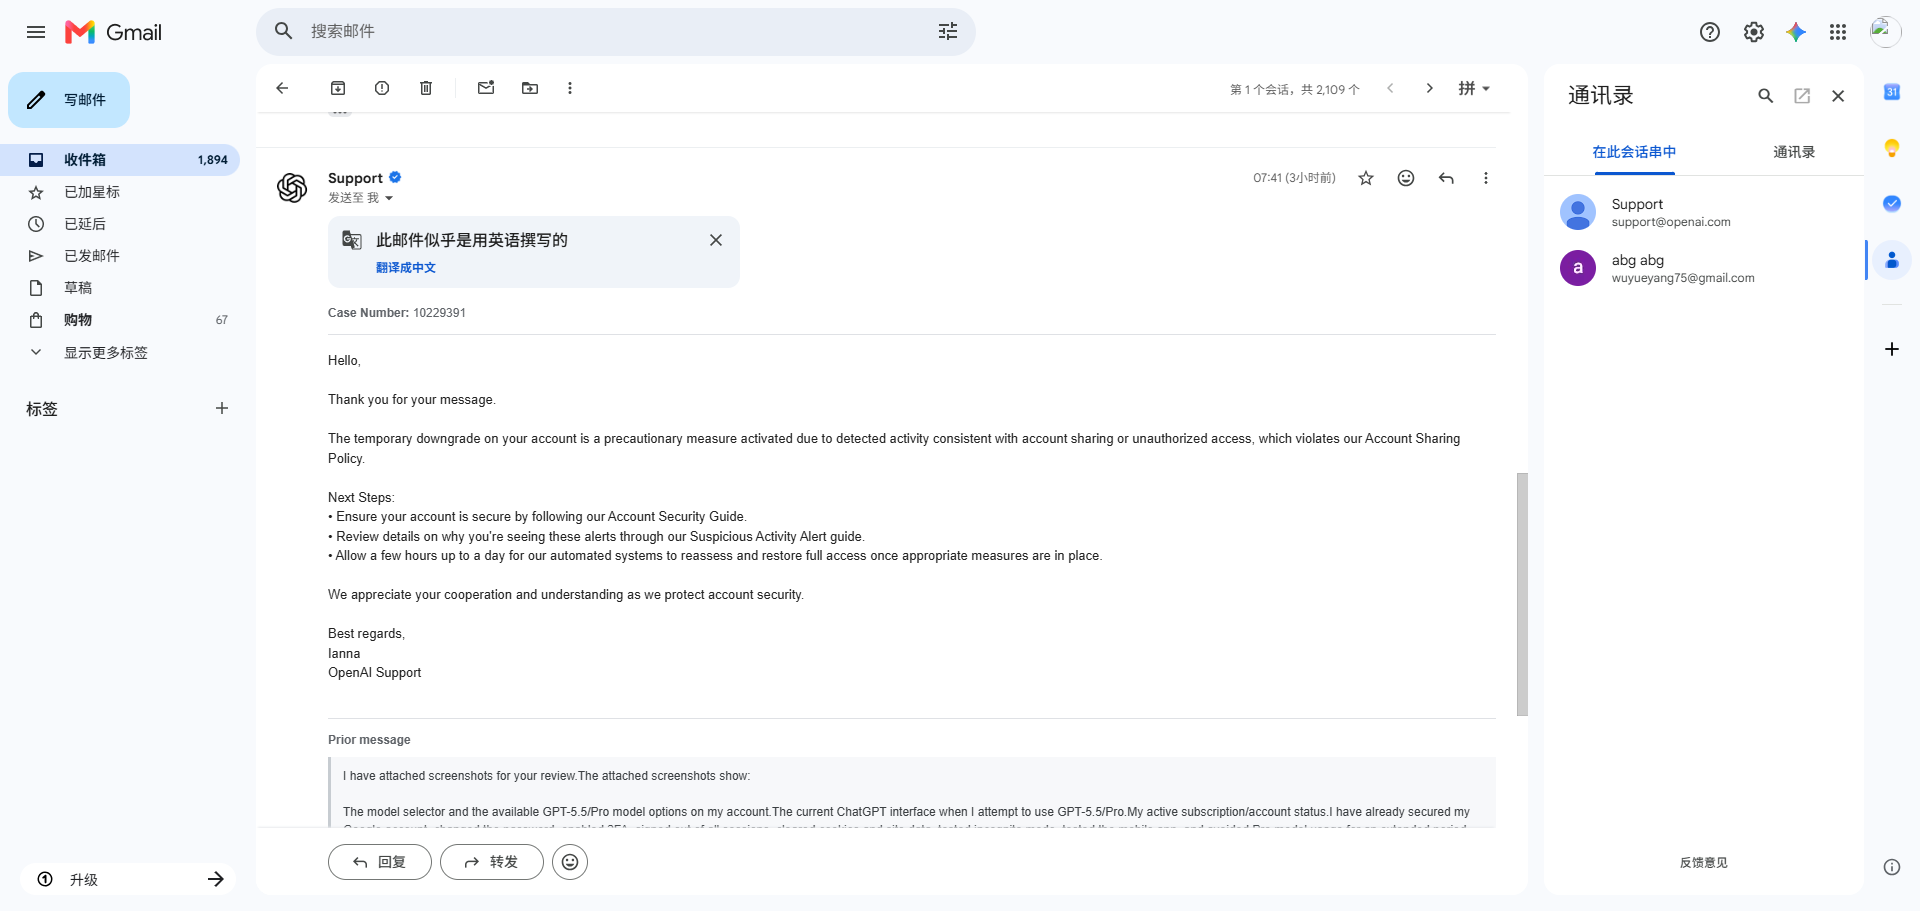Open the Google account avatar
Screen dimensions: 1920x911
coord(1886,32)
